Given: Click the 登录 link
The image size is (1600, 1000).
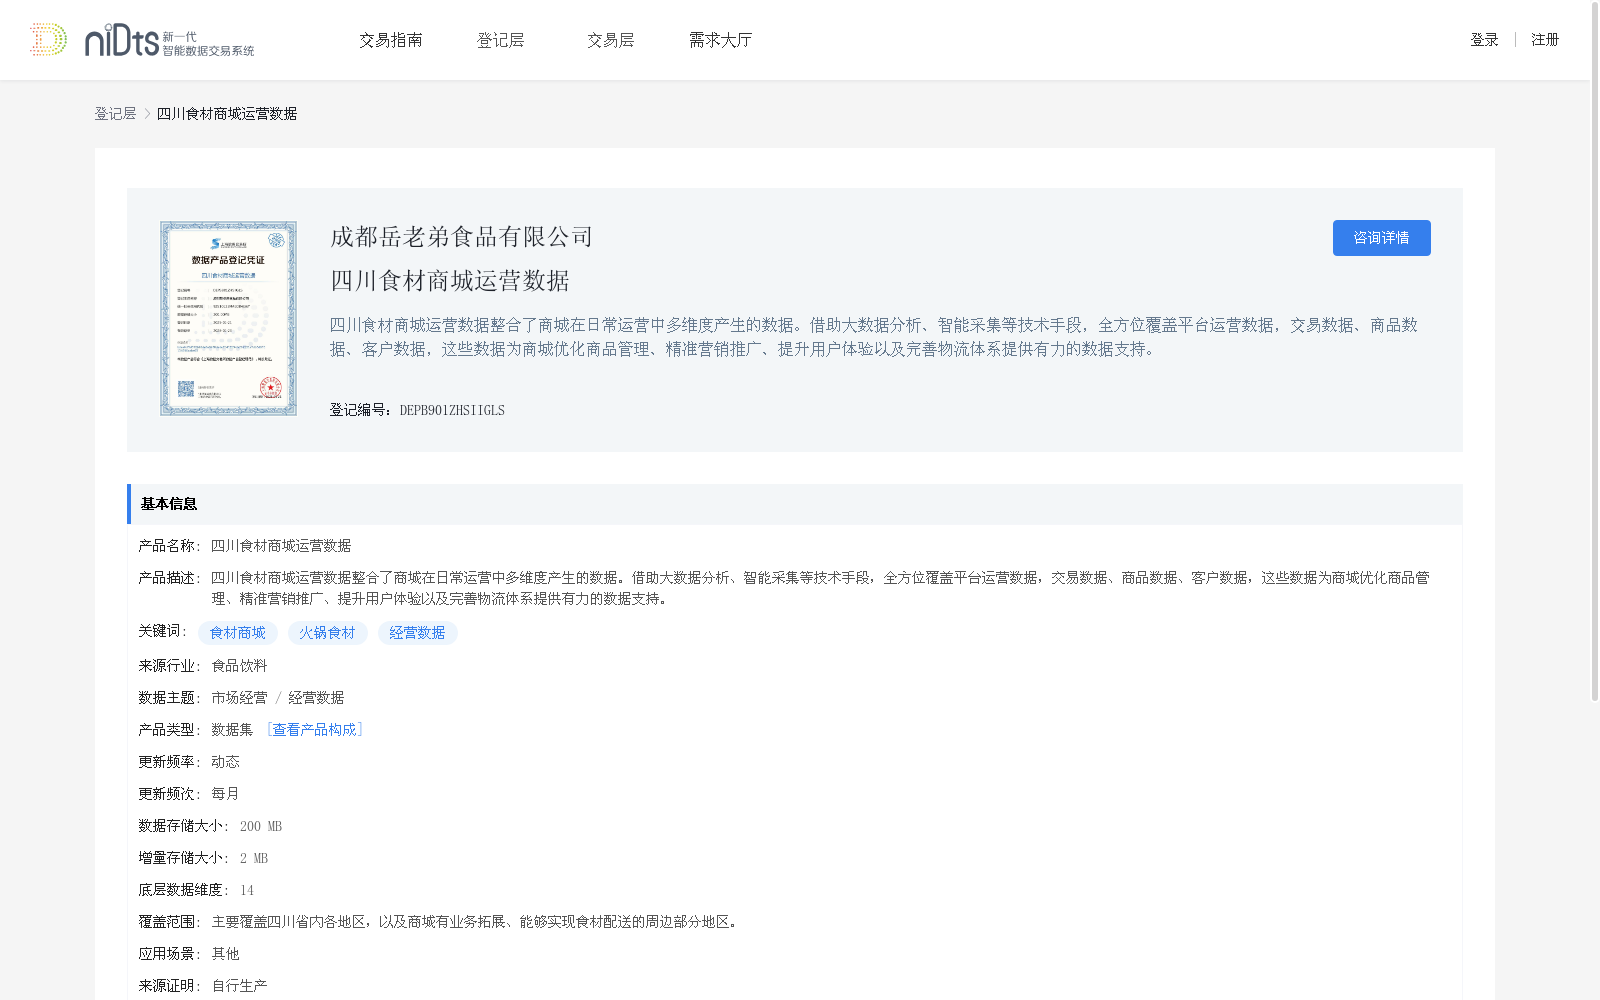Looking at the screenshot, I should click(1484, 40).
